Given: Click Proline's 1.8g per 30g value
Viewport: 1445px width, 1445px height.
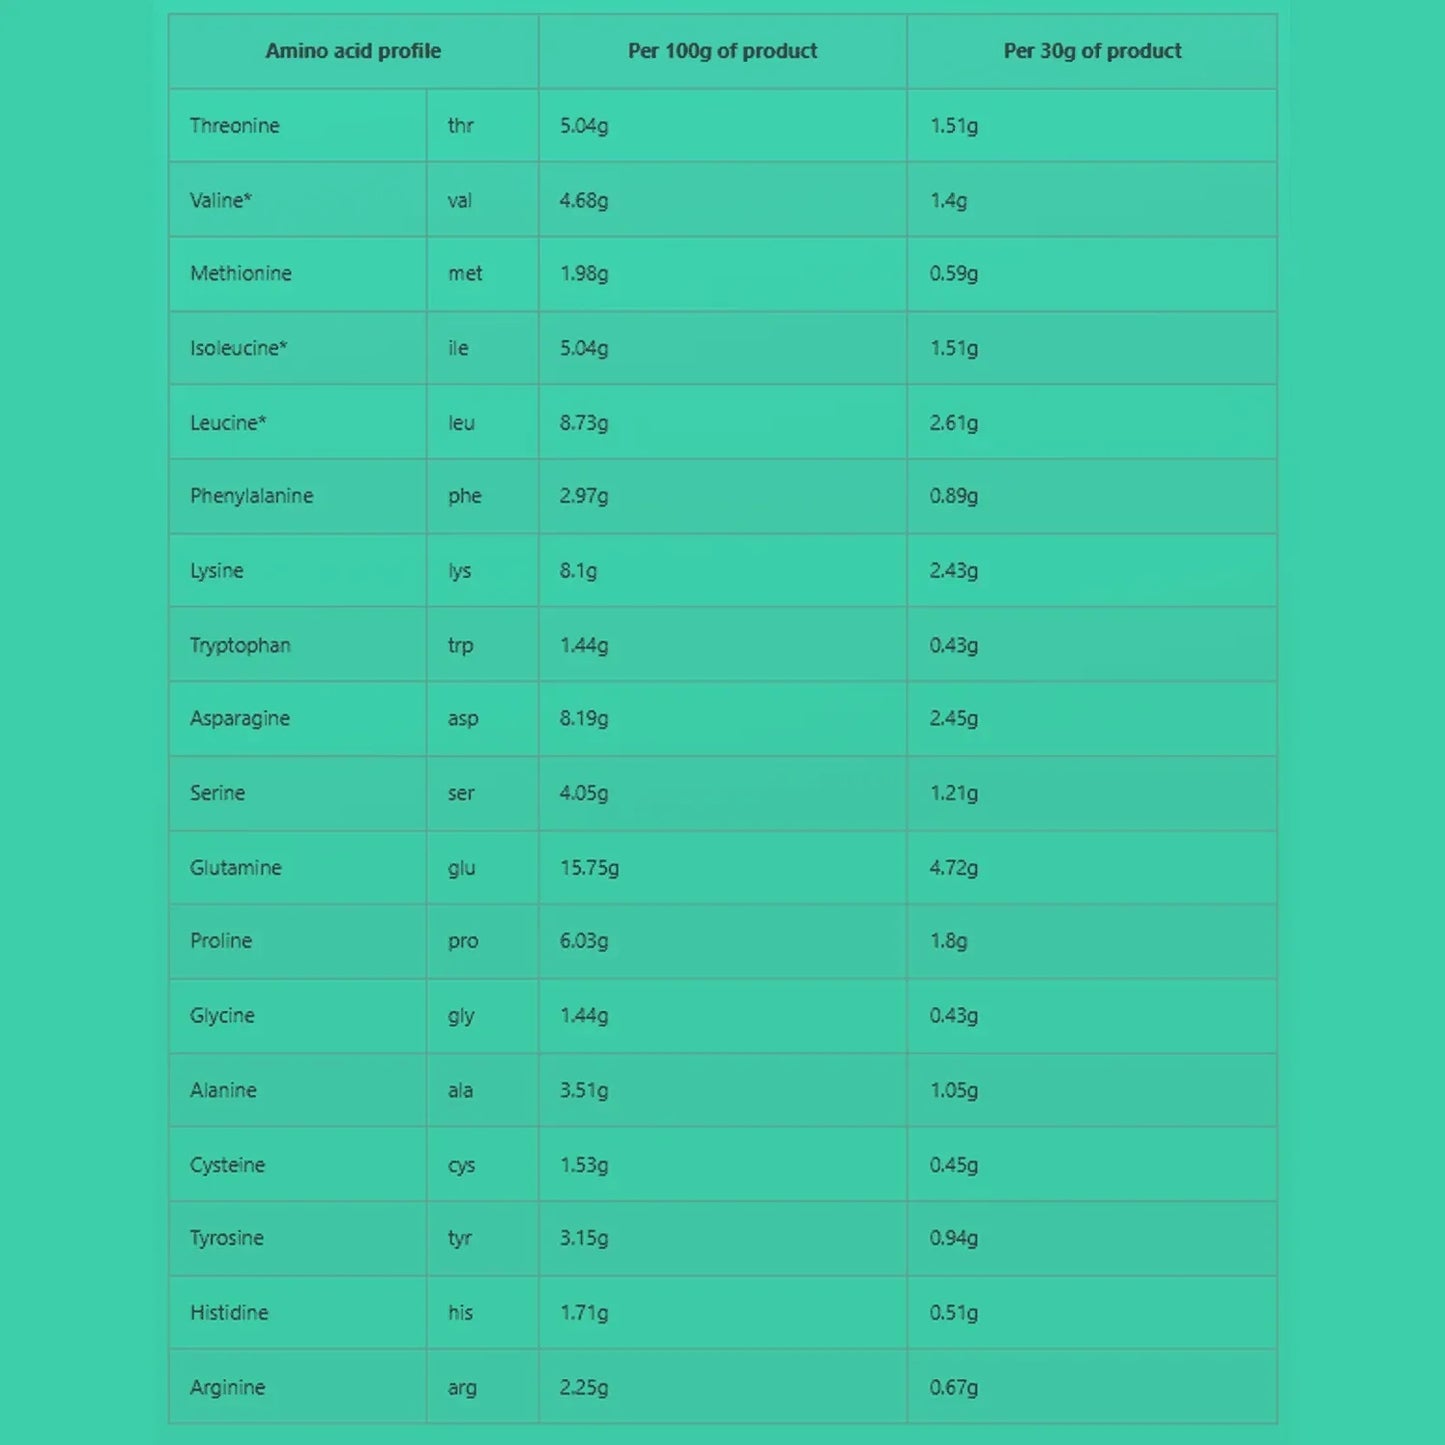Looking at the screenshot, I should pos(948,941).
